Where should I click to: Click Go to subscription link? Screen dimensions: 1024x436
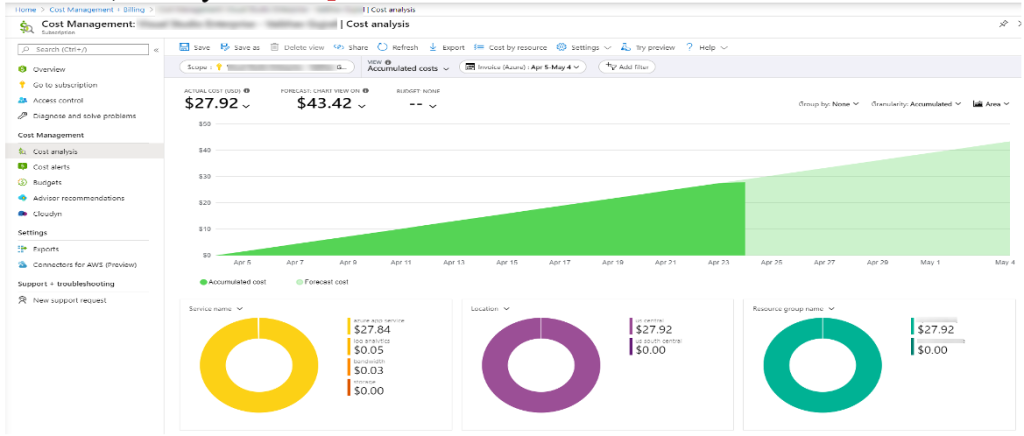point(65,85)
